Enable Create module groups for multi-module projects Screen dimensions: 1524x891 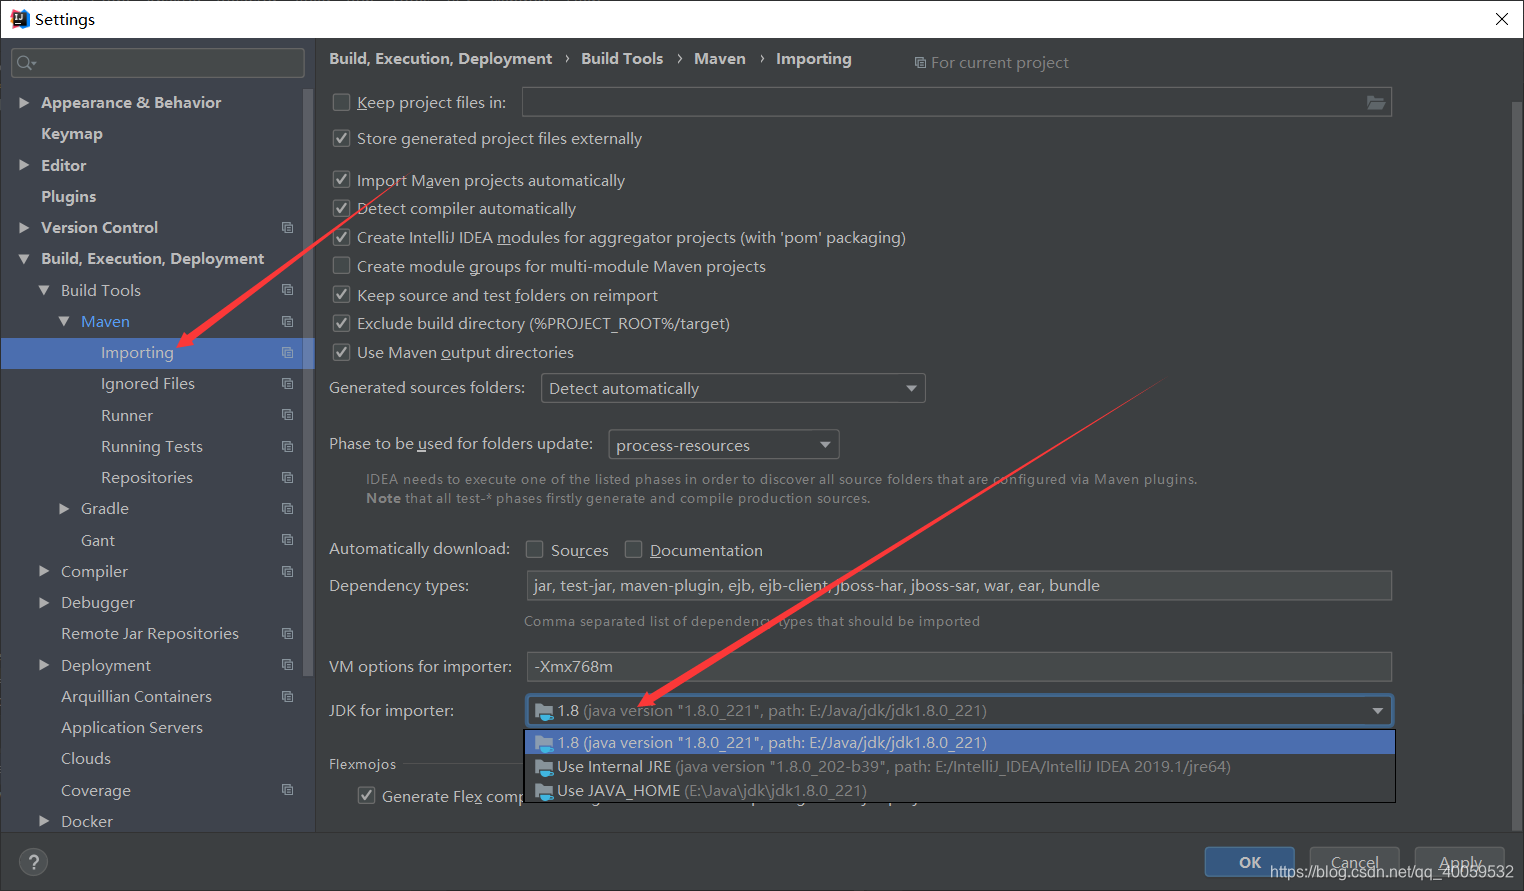point(341,266)
